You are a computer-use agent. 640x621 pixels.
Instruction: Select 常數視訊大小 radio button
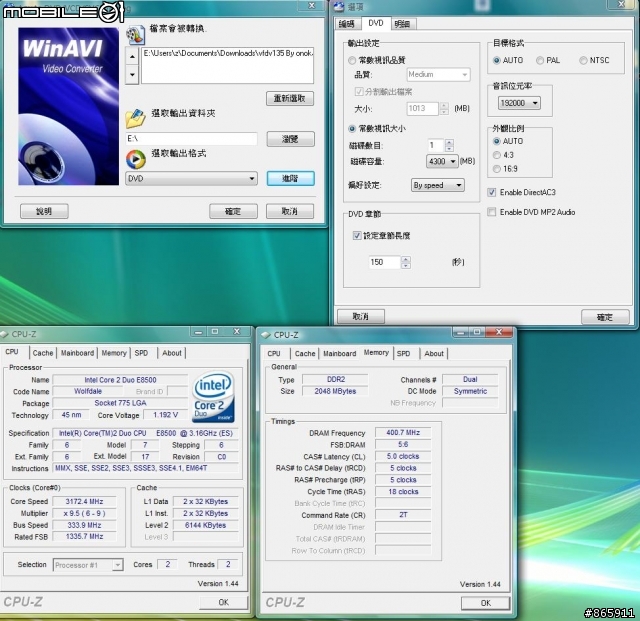click(x=352, y=129)
